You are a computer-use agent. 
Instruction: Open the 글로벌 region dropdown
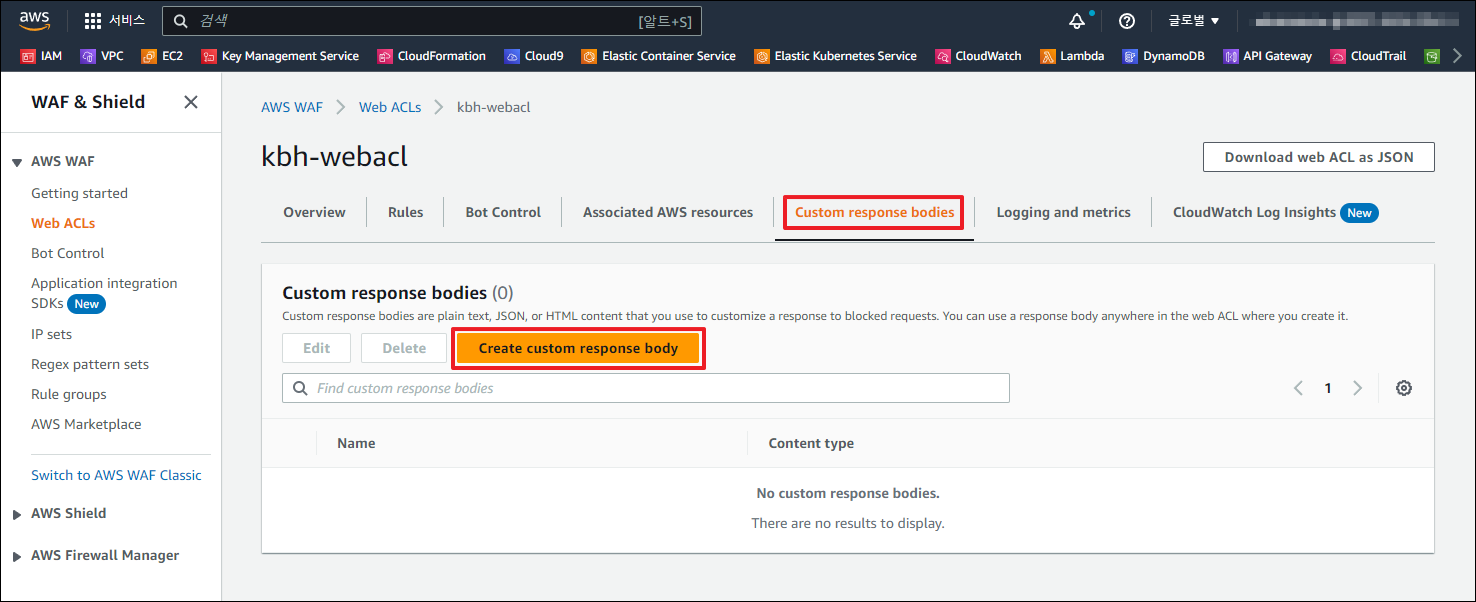1194,21
